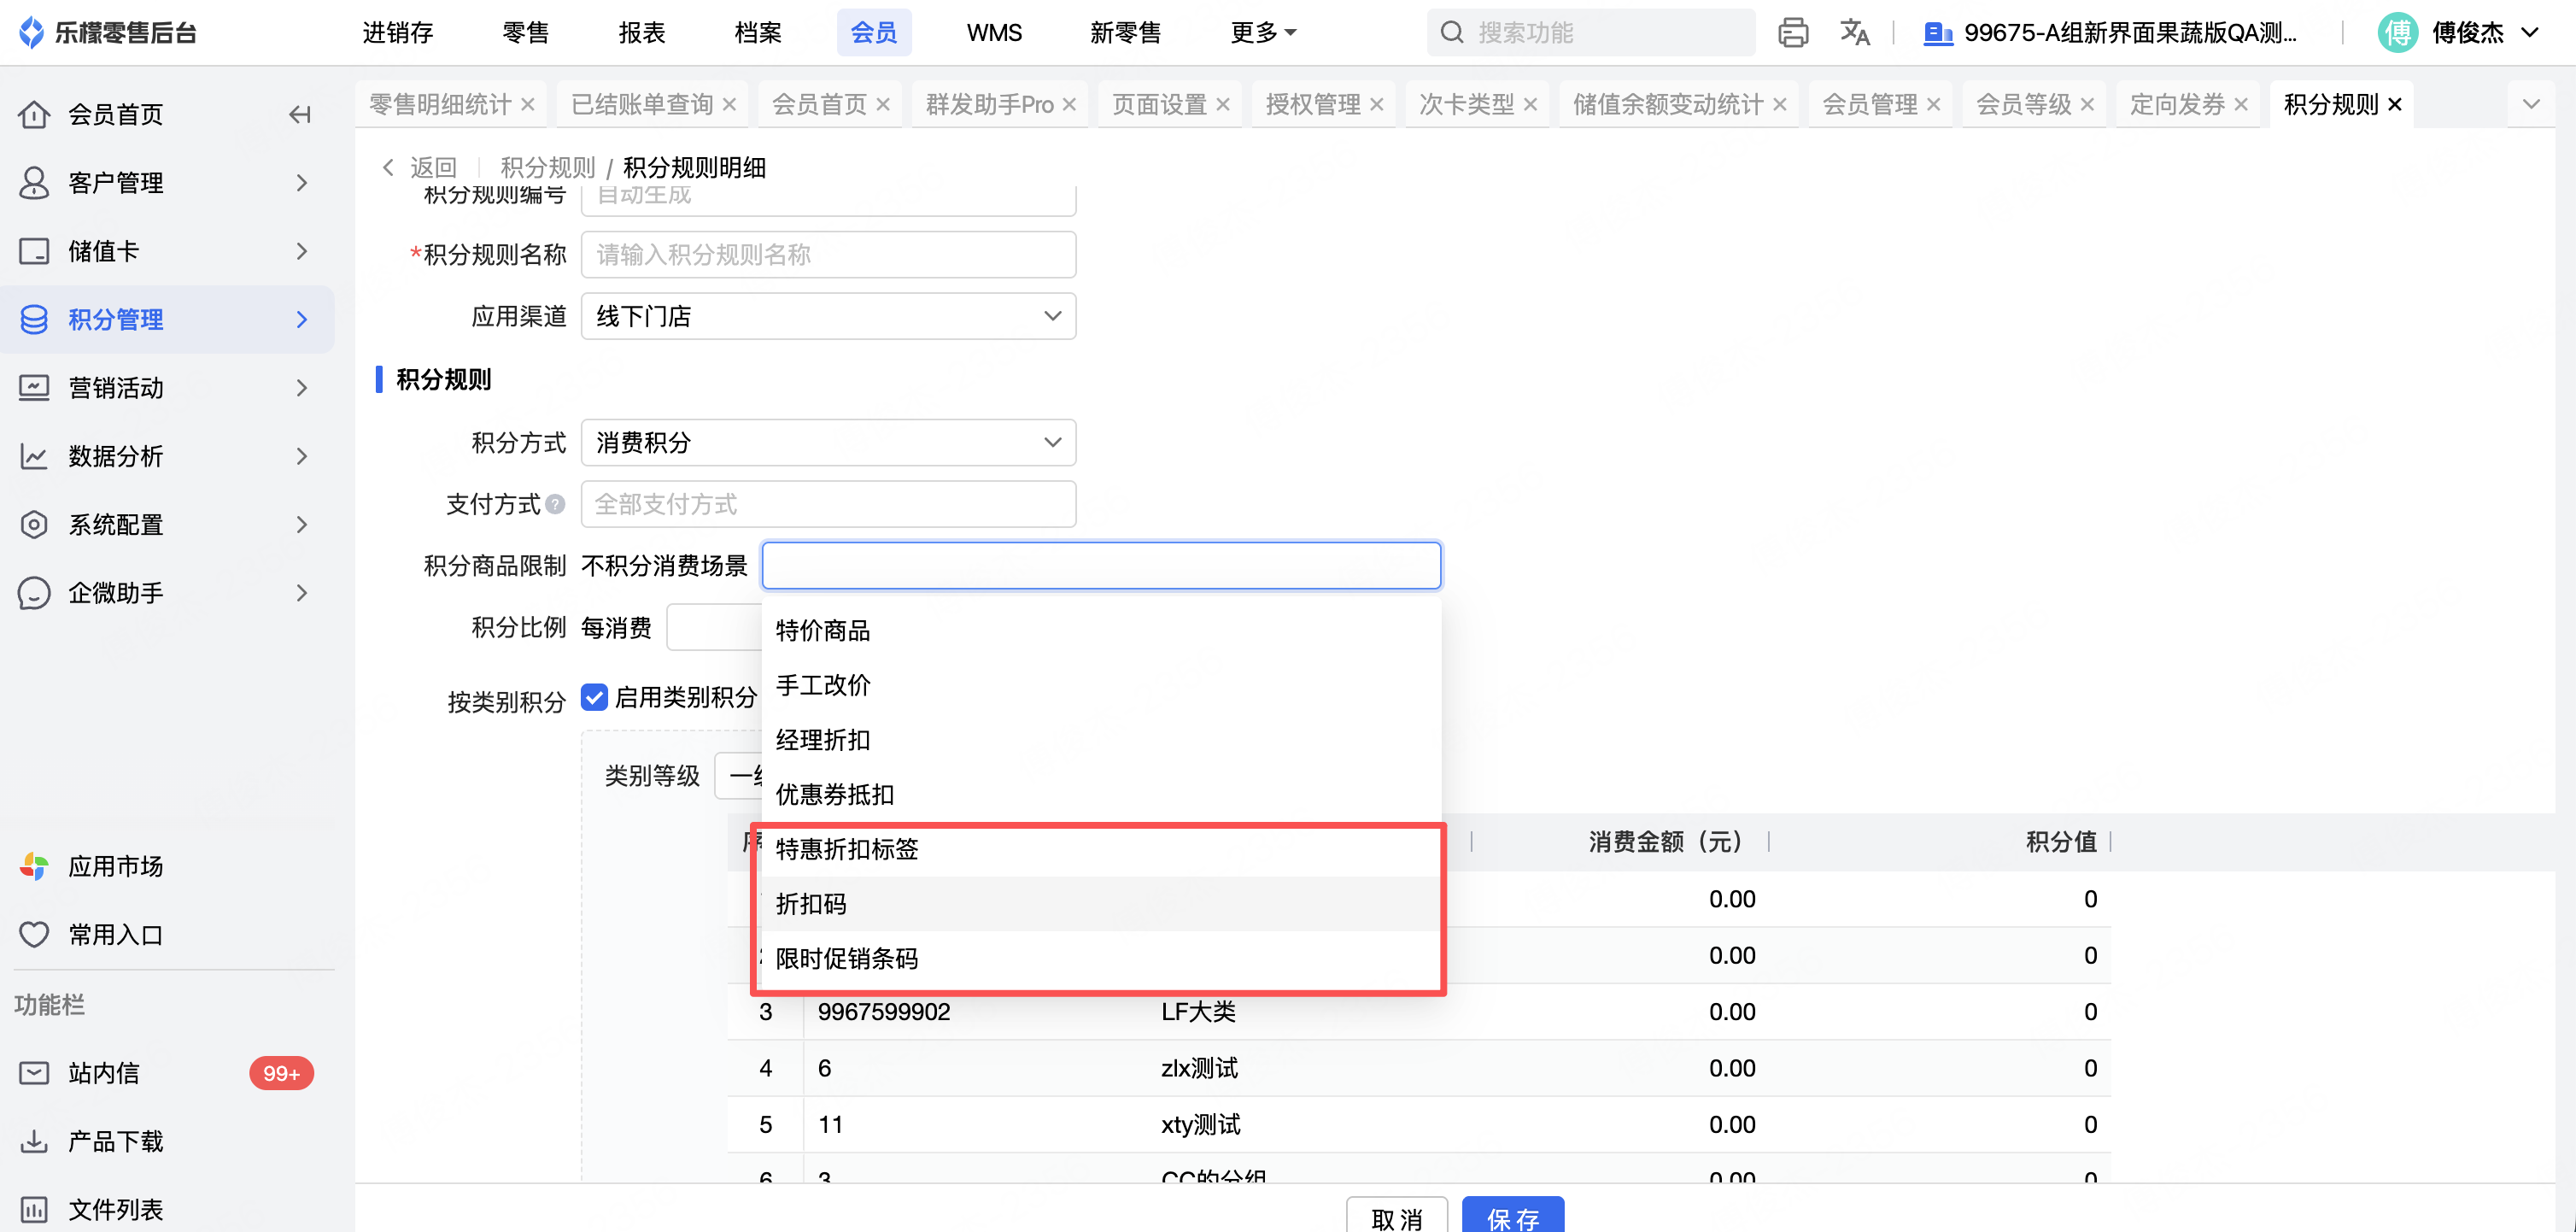Open 应用市场 in the sidebar
2576x1232 pixels.
coord(115,866)
